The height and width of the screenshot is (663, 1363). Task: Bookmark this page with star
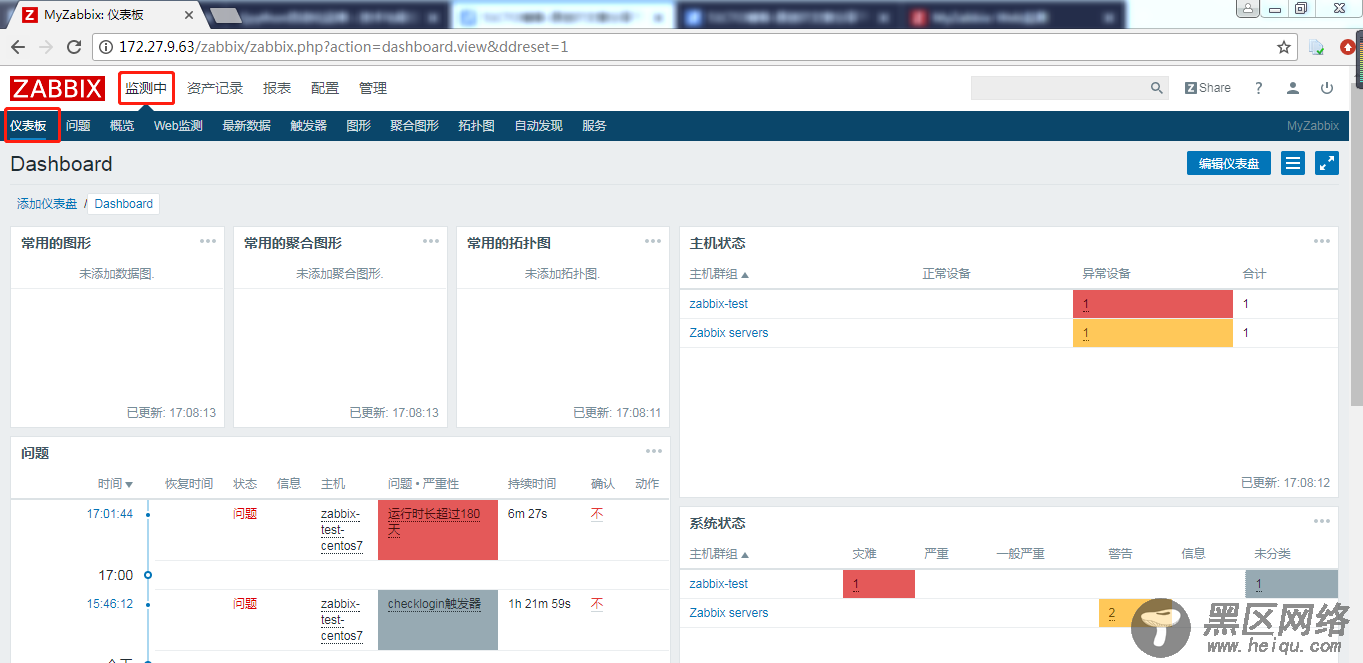[1284, 47]
